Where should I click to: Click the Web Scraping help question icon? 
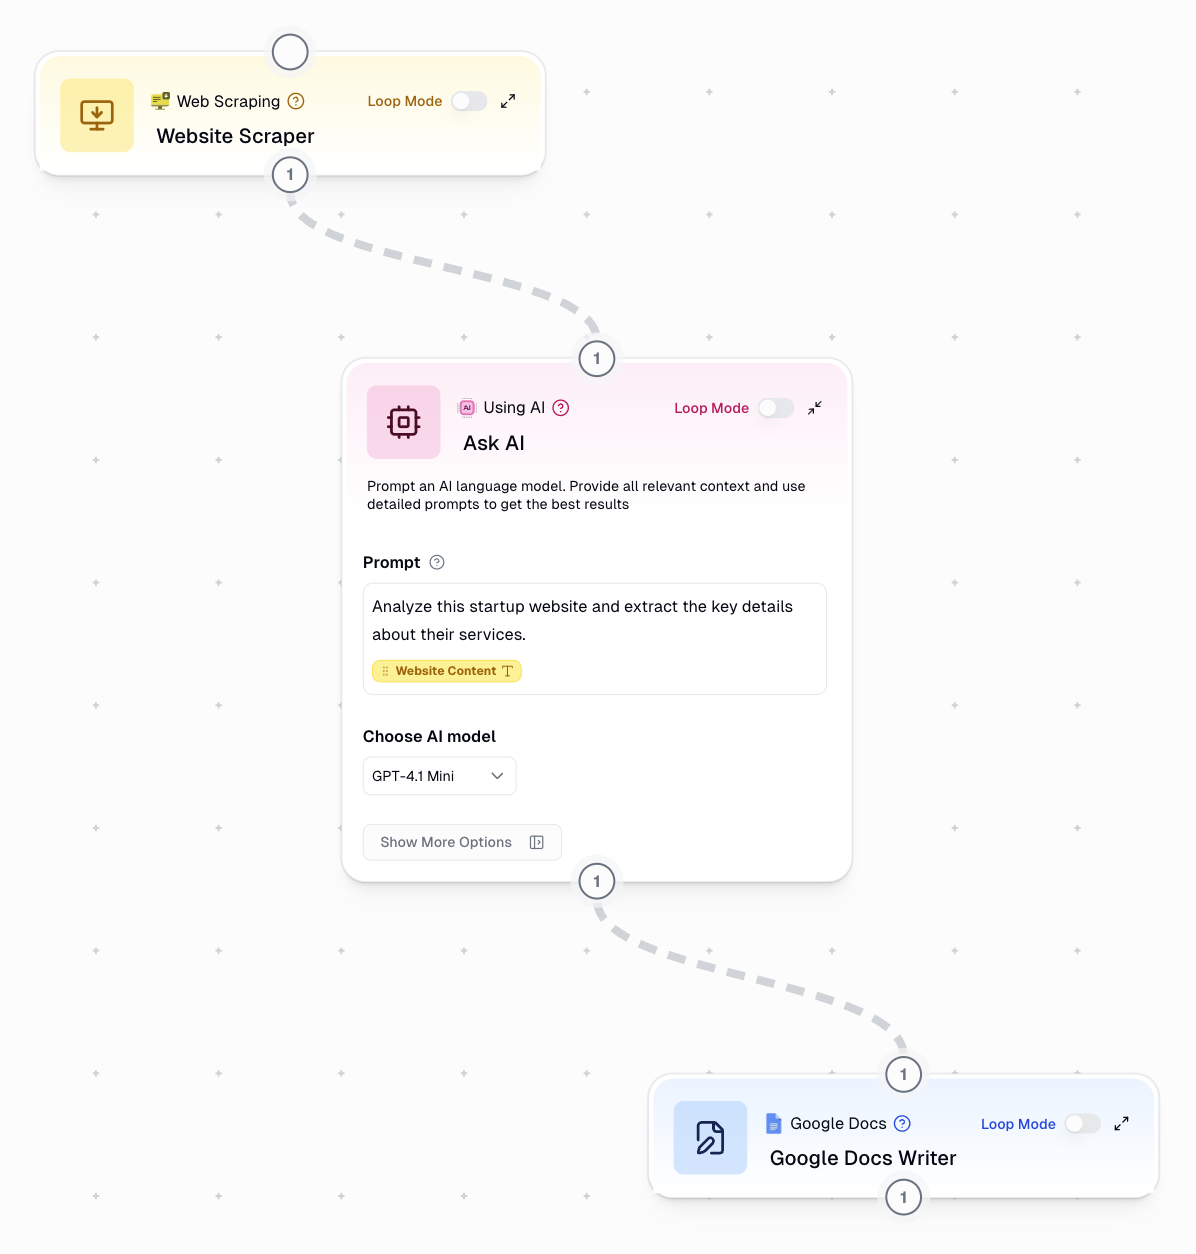point(296,101)
